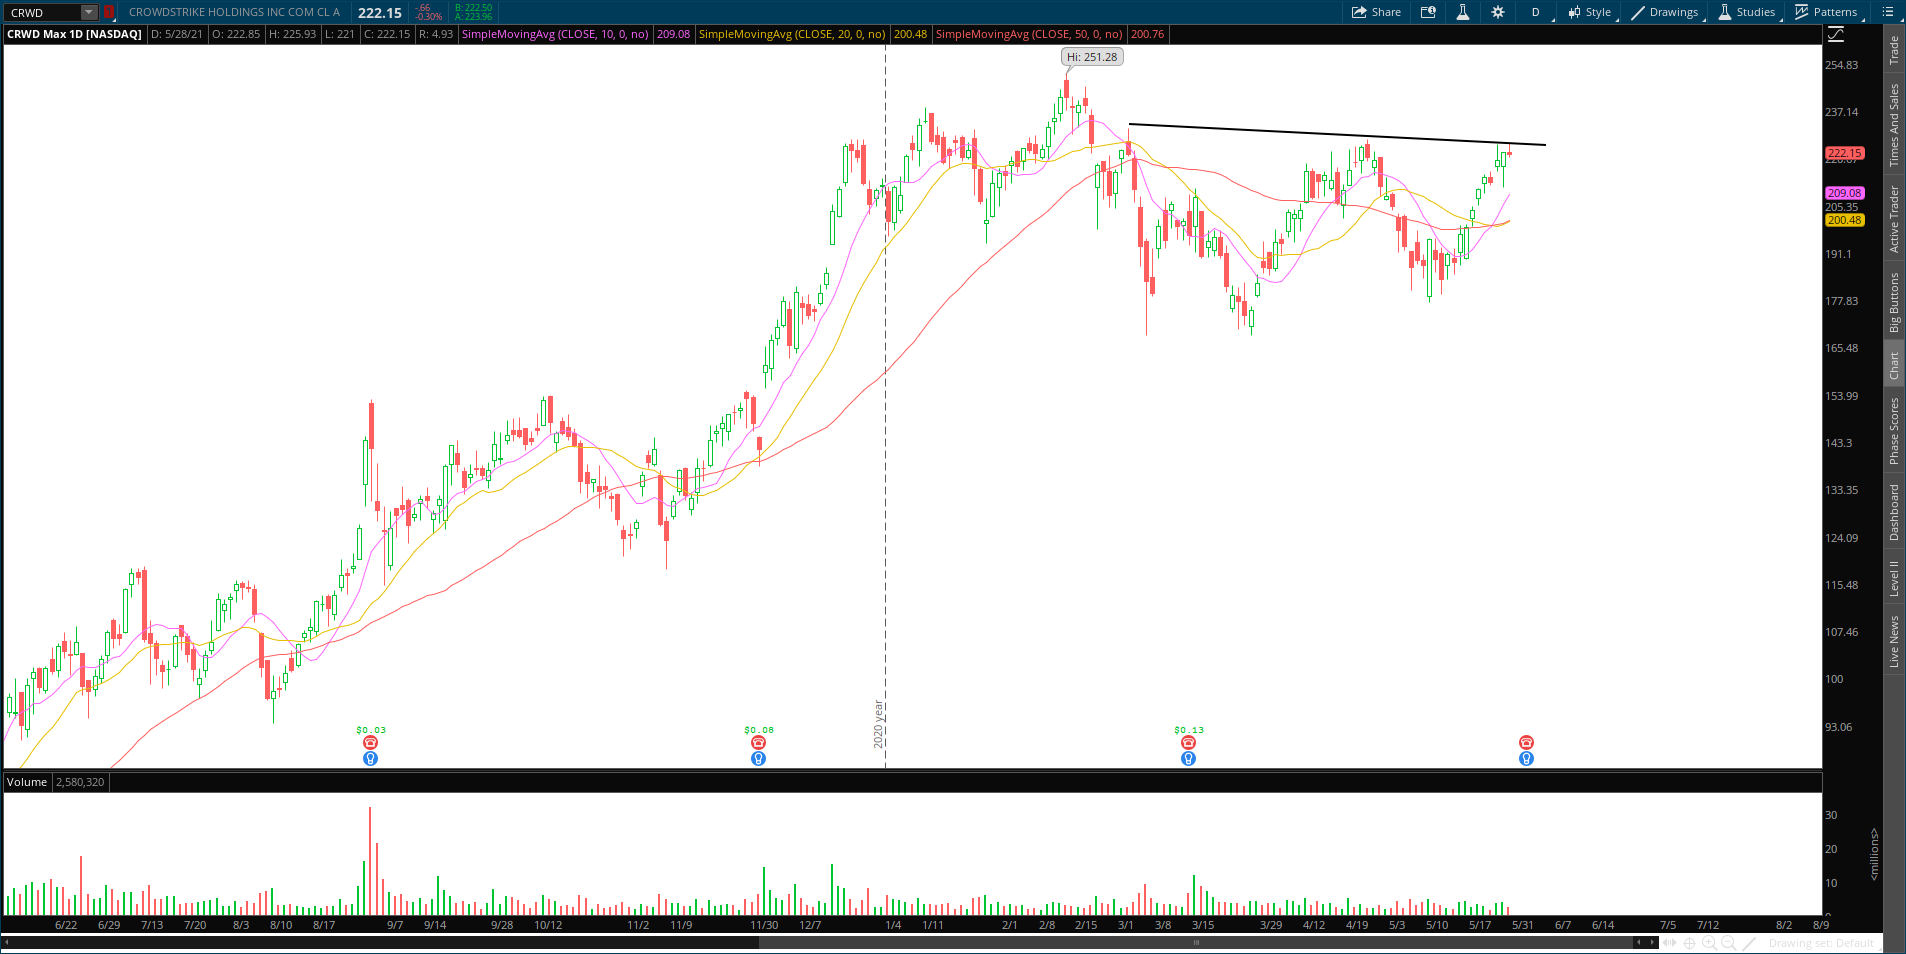The height and width of the screenshot is (954, 1906).
Task: Open the D timeframe selector
Action: pos(1535,12)
